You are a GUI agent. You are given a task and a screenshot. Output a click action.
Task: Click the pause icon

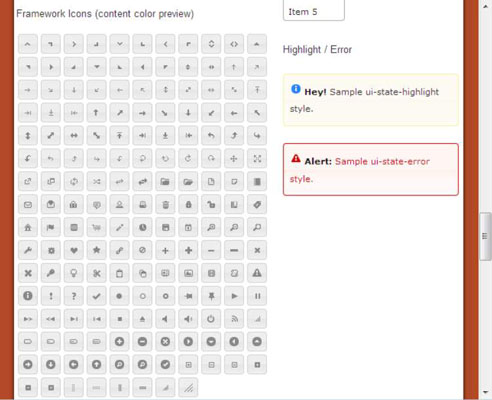coord(257,296)
